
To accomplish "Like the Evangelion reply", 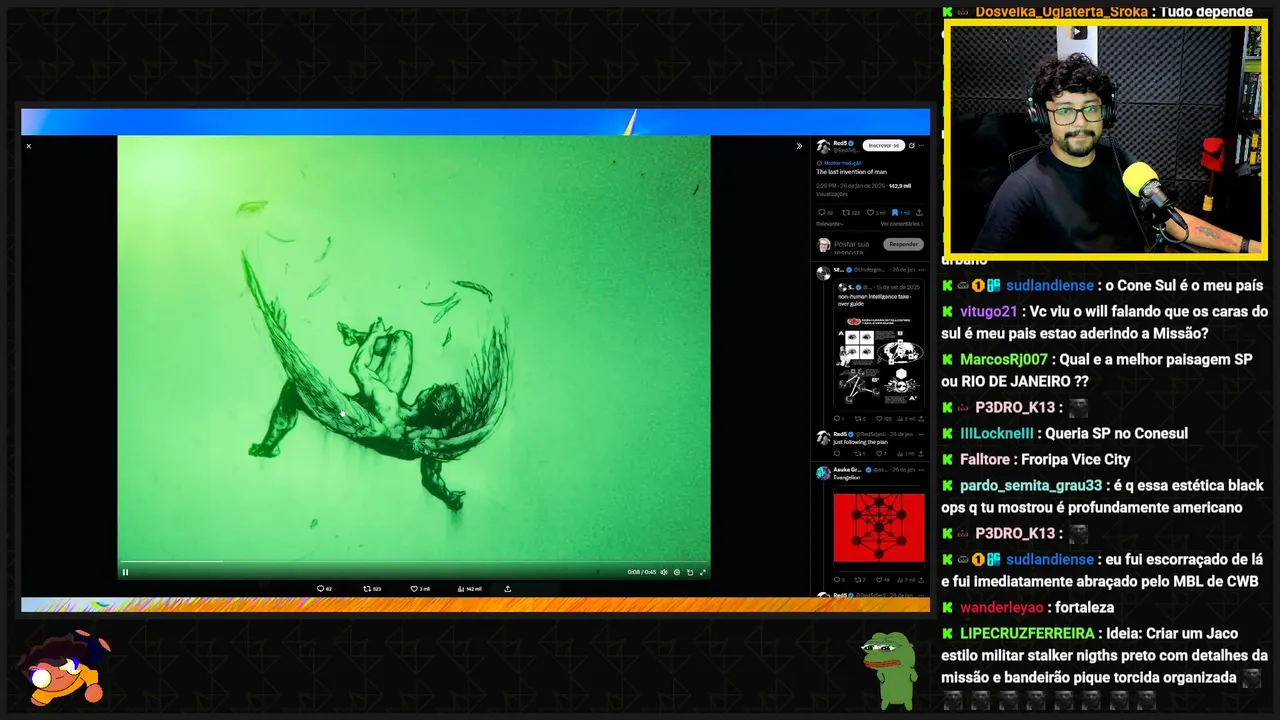I will click(879, 580).
